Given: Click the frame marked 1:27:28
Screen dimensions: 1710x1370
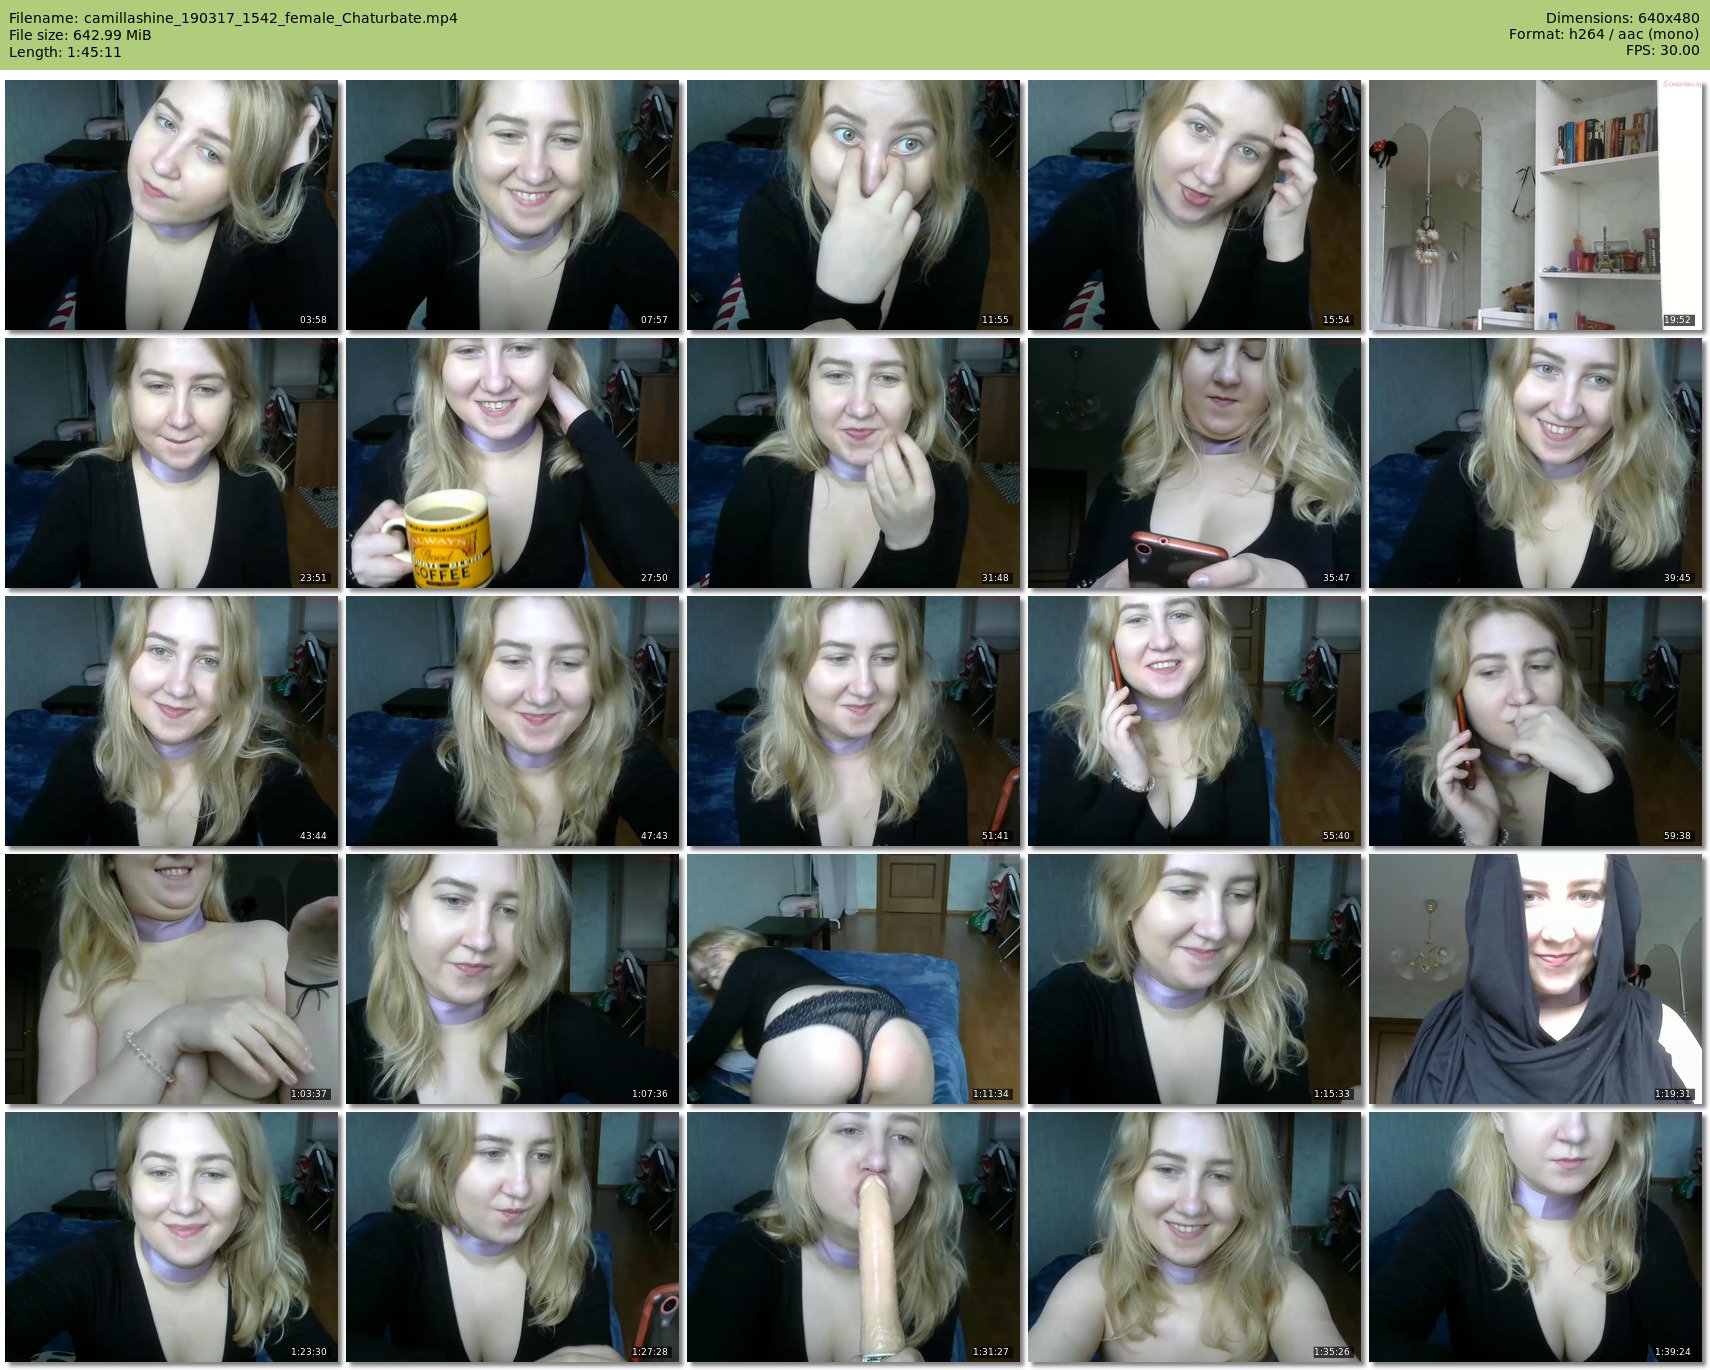Looking at the screenshot, I should 513,1237.
